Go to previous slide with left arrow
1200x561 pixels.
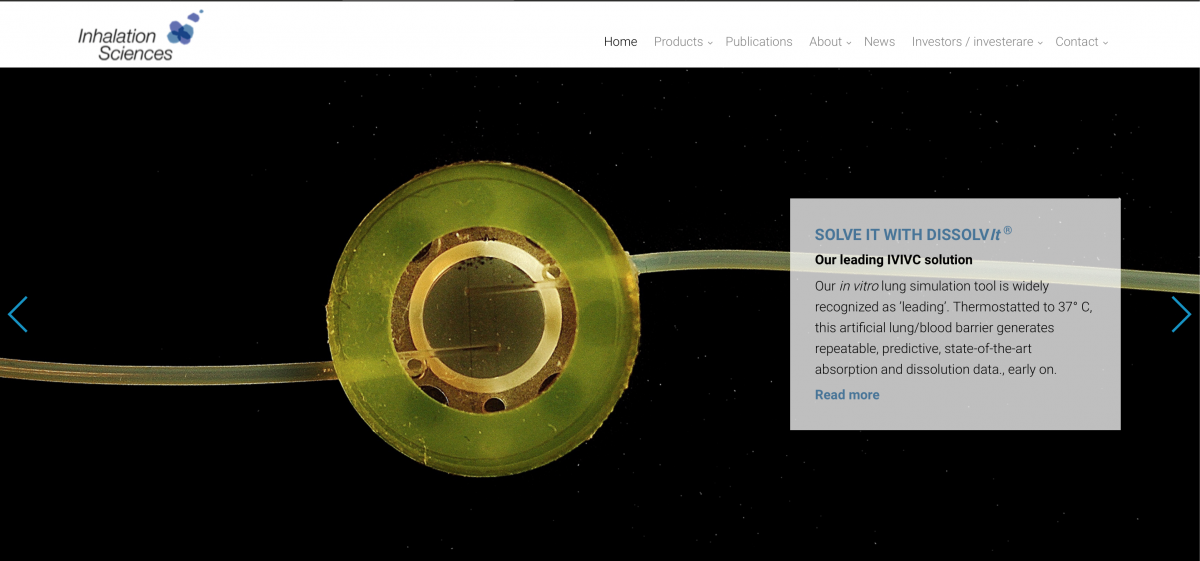18,314
